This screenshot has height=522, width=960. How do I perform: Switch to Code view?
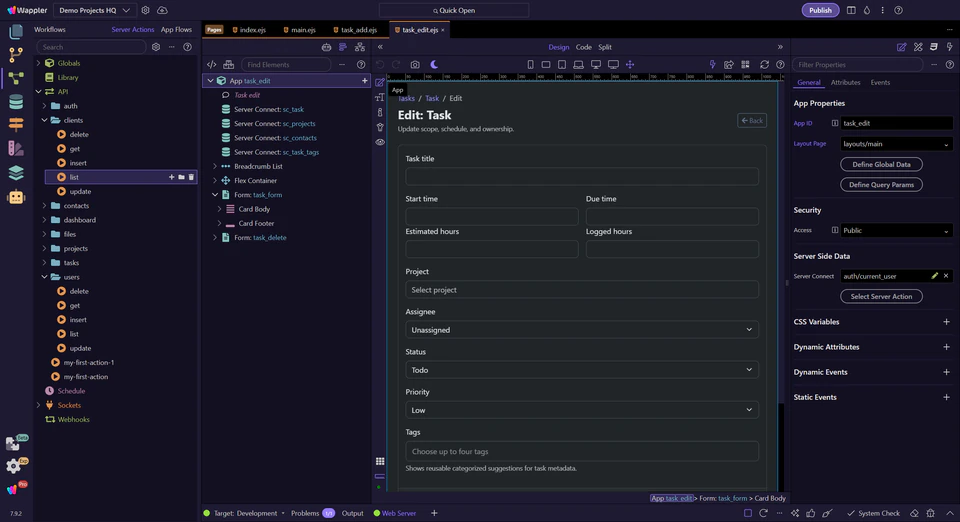tap(583, 47)
